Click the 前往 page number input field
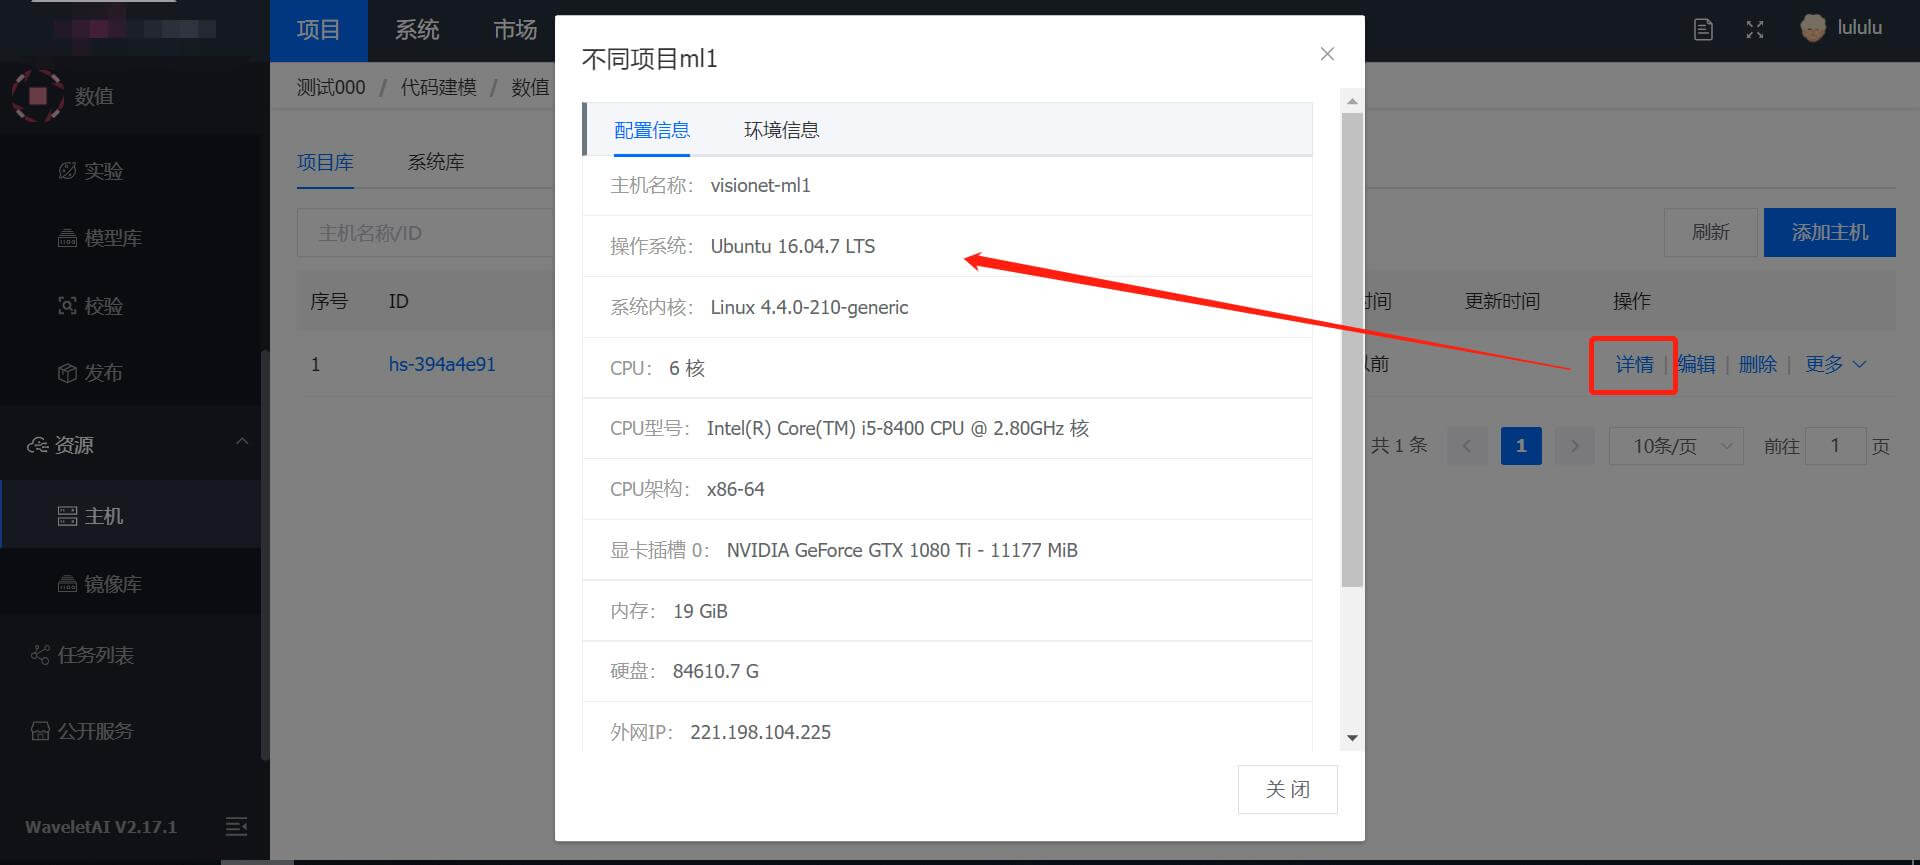This screenshot has width=1920, height=865. click(x=1835, y=446)
